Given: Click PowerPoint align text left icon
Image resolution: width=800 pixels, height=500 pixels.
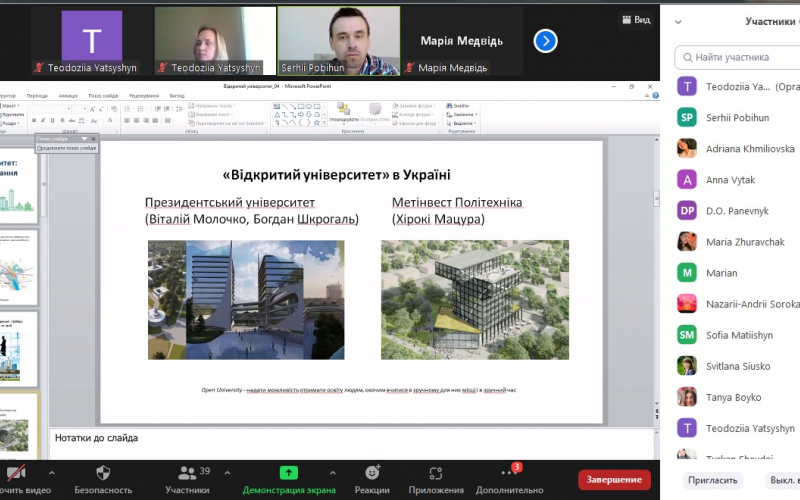Looking at the screenshot, I should click(x=127, y=120).
